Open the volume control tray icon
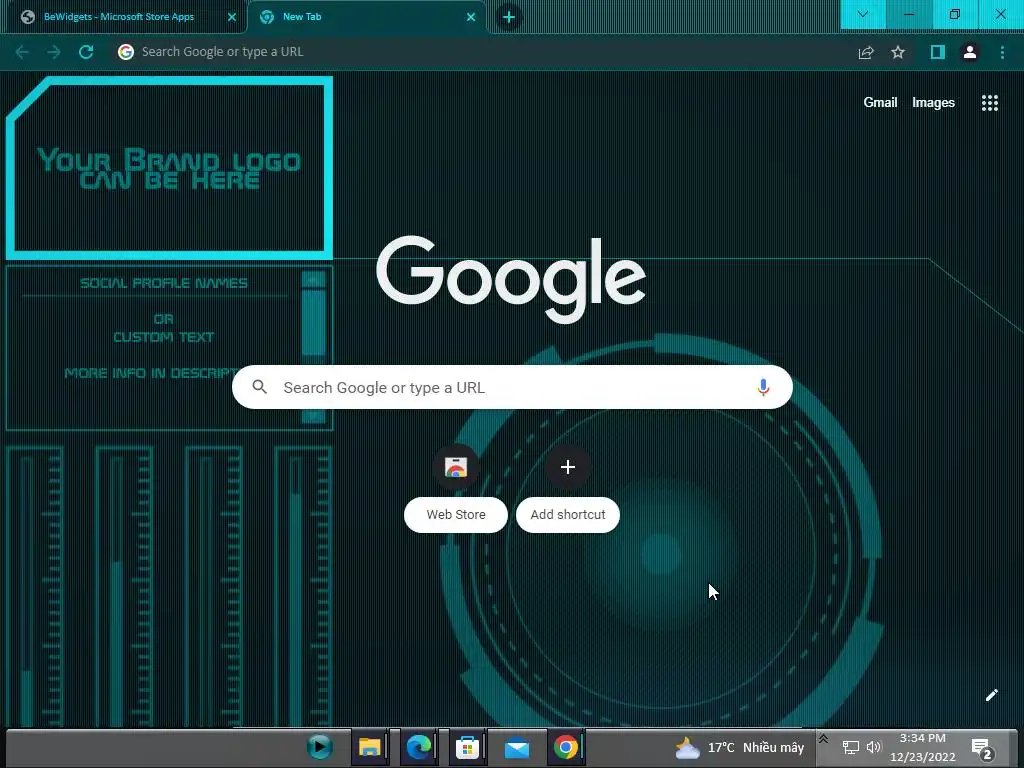 point(874,747)
